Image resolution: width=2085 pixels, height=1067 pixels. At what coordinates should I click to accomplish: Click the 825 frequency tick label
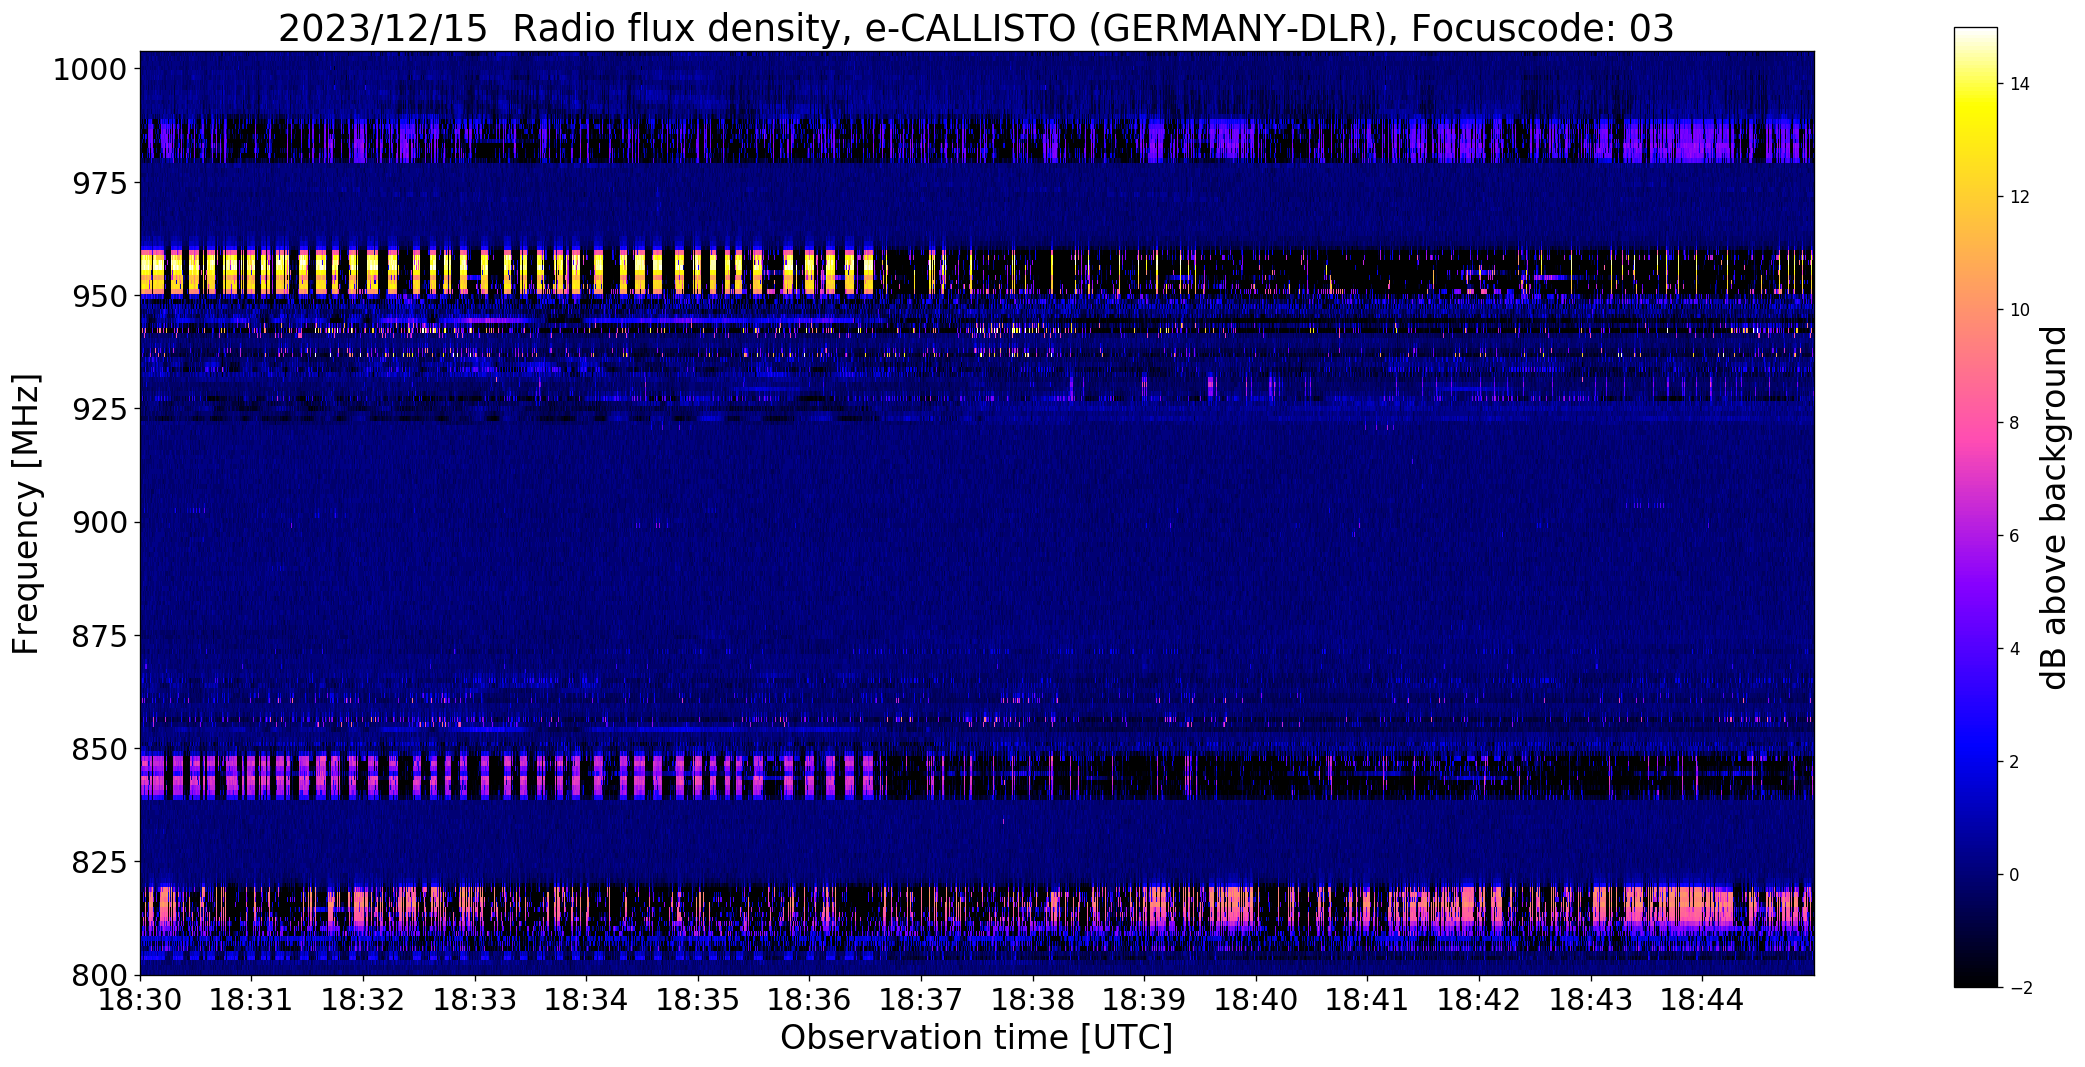pyautogui.click(x=99, y=862)
